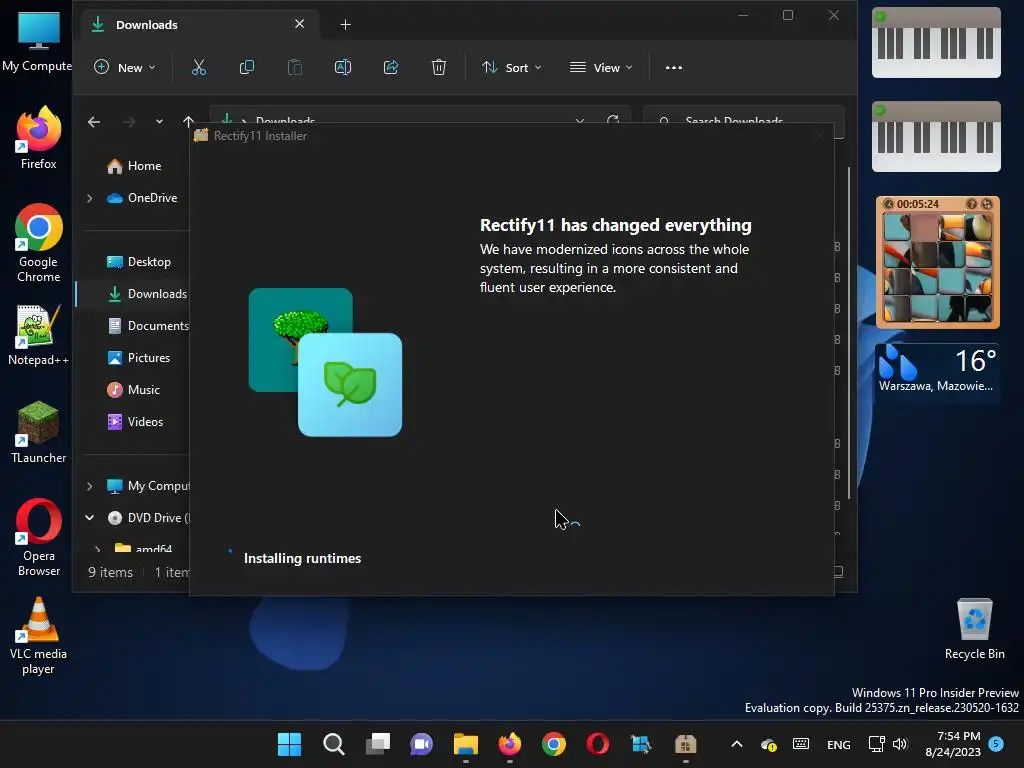
Task: Open Chrome from the taskbar
Action: pos(554,744)
